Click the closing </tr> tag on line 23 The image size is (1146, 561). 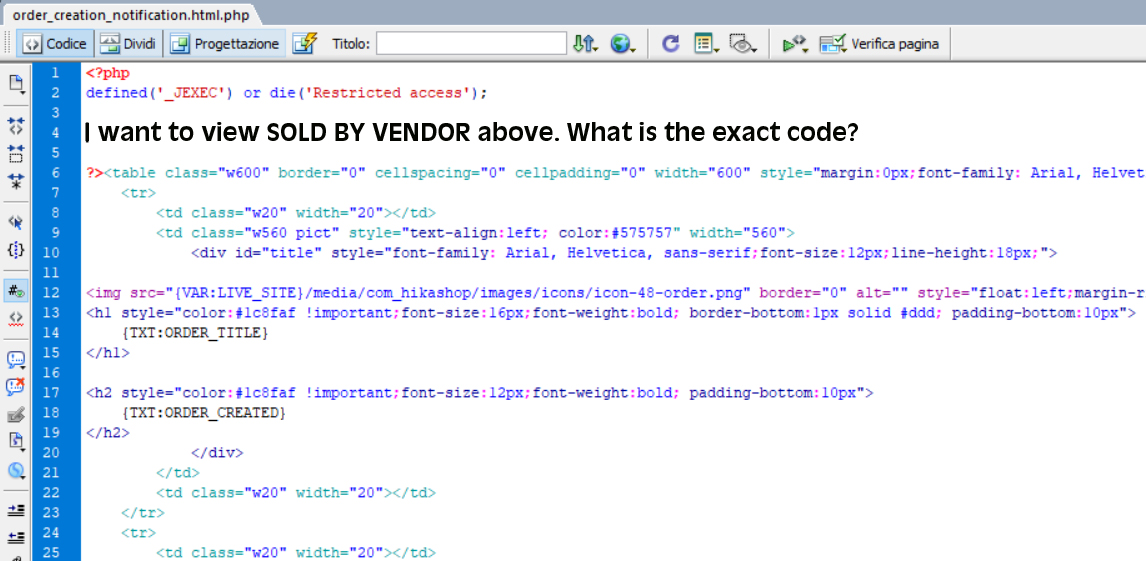point(143,512)
